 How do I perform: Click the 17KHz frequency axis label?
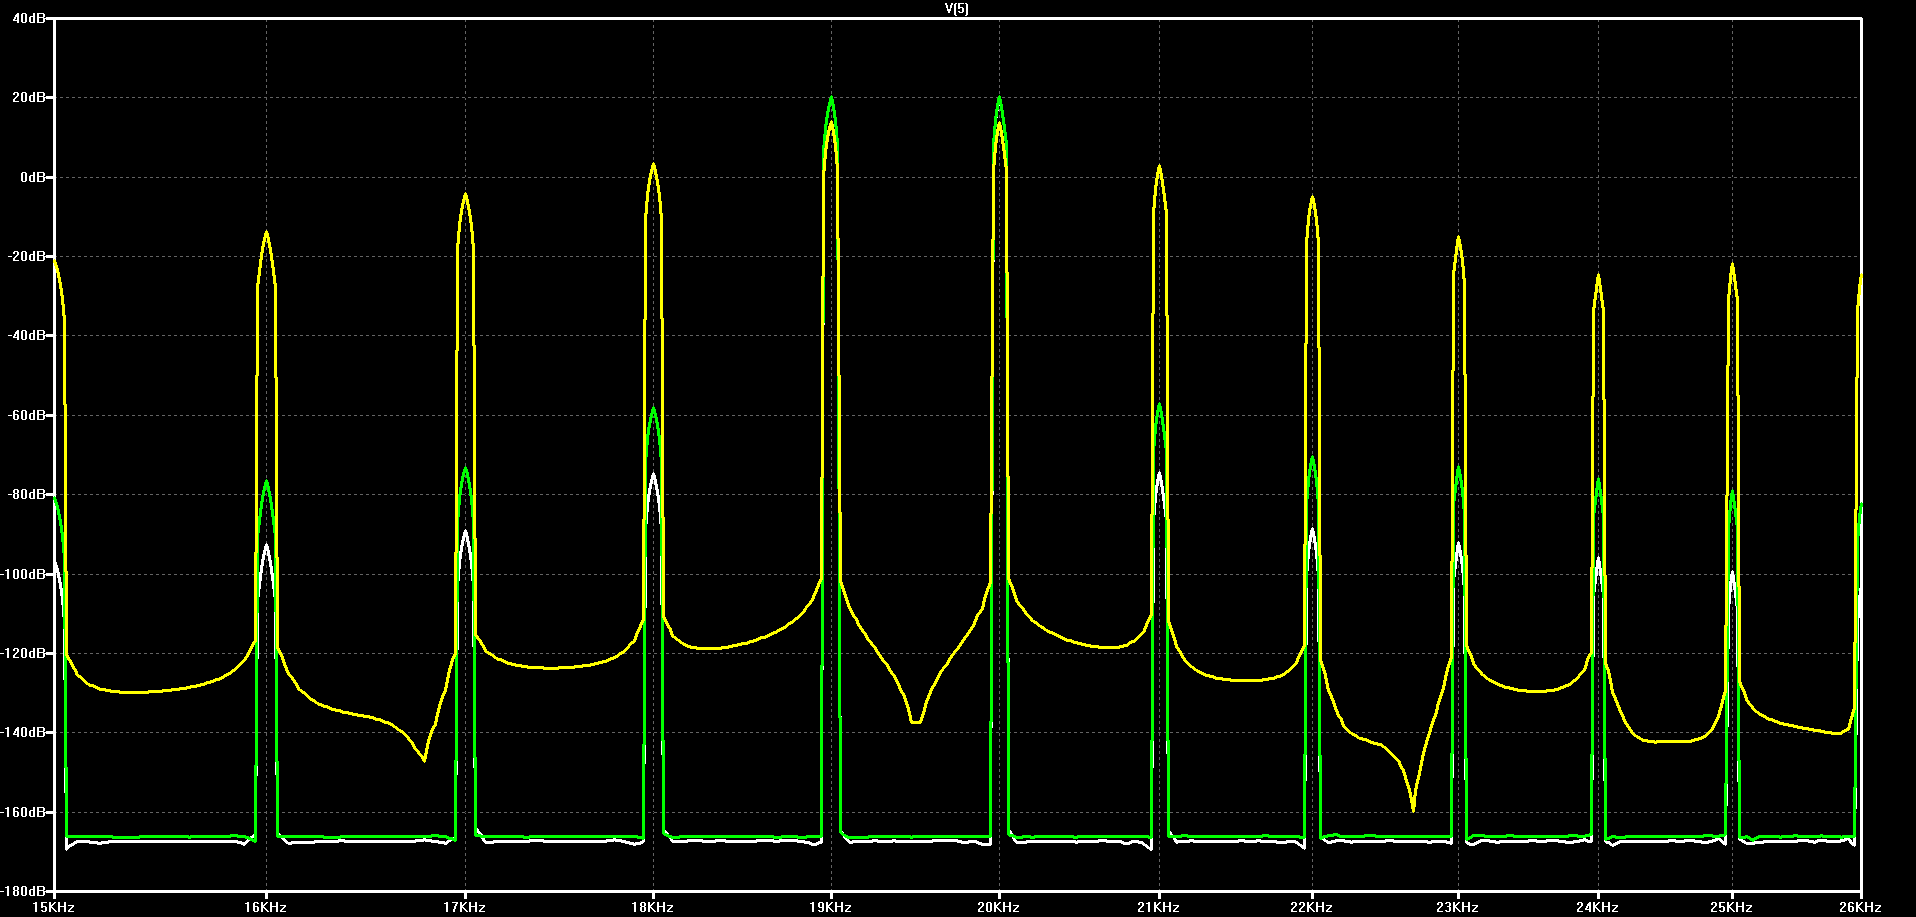[x=464, y=907]
